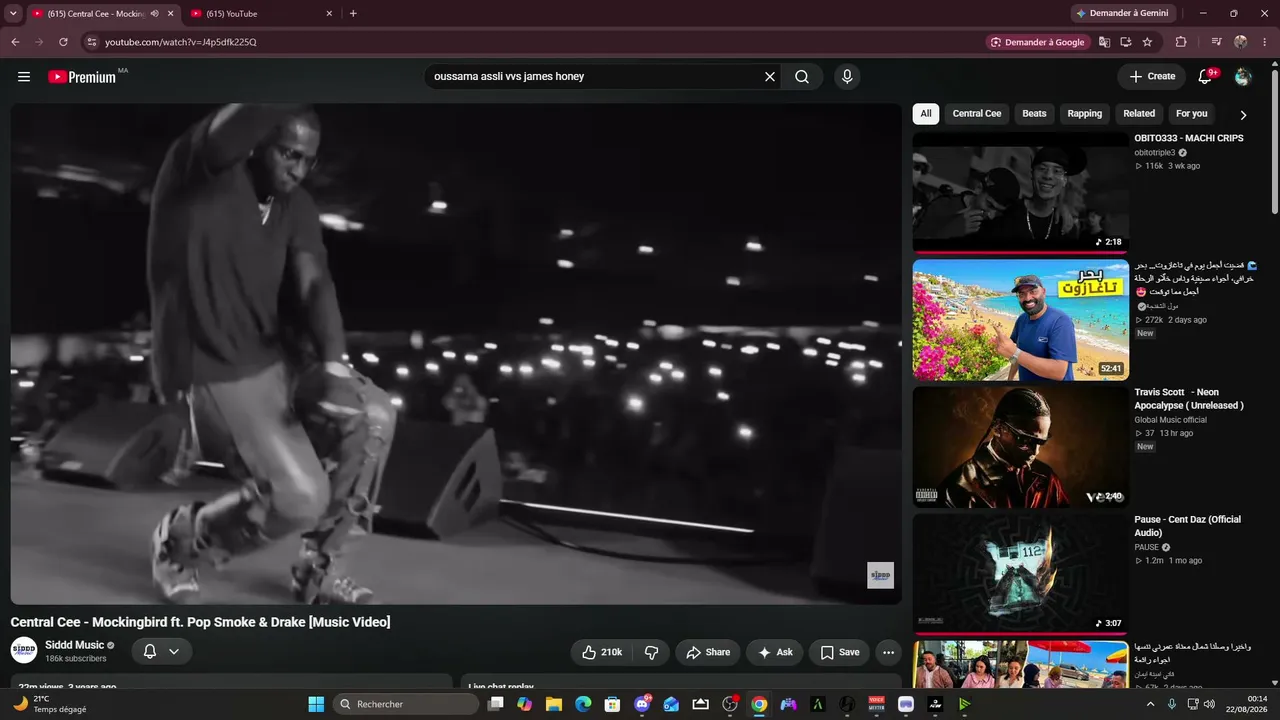Open 'OBITO333 - MACHI CRIPS' video title
The width and height of the screenshot is (1280, 720).
pos(1189,138)
